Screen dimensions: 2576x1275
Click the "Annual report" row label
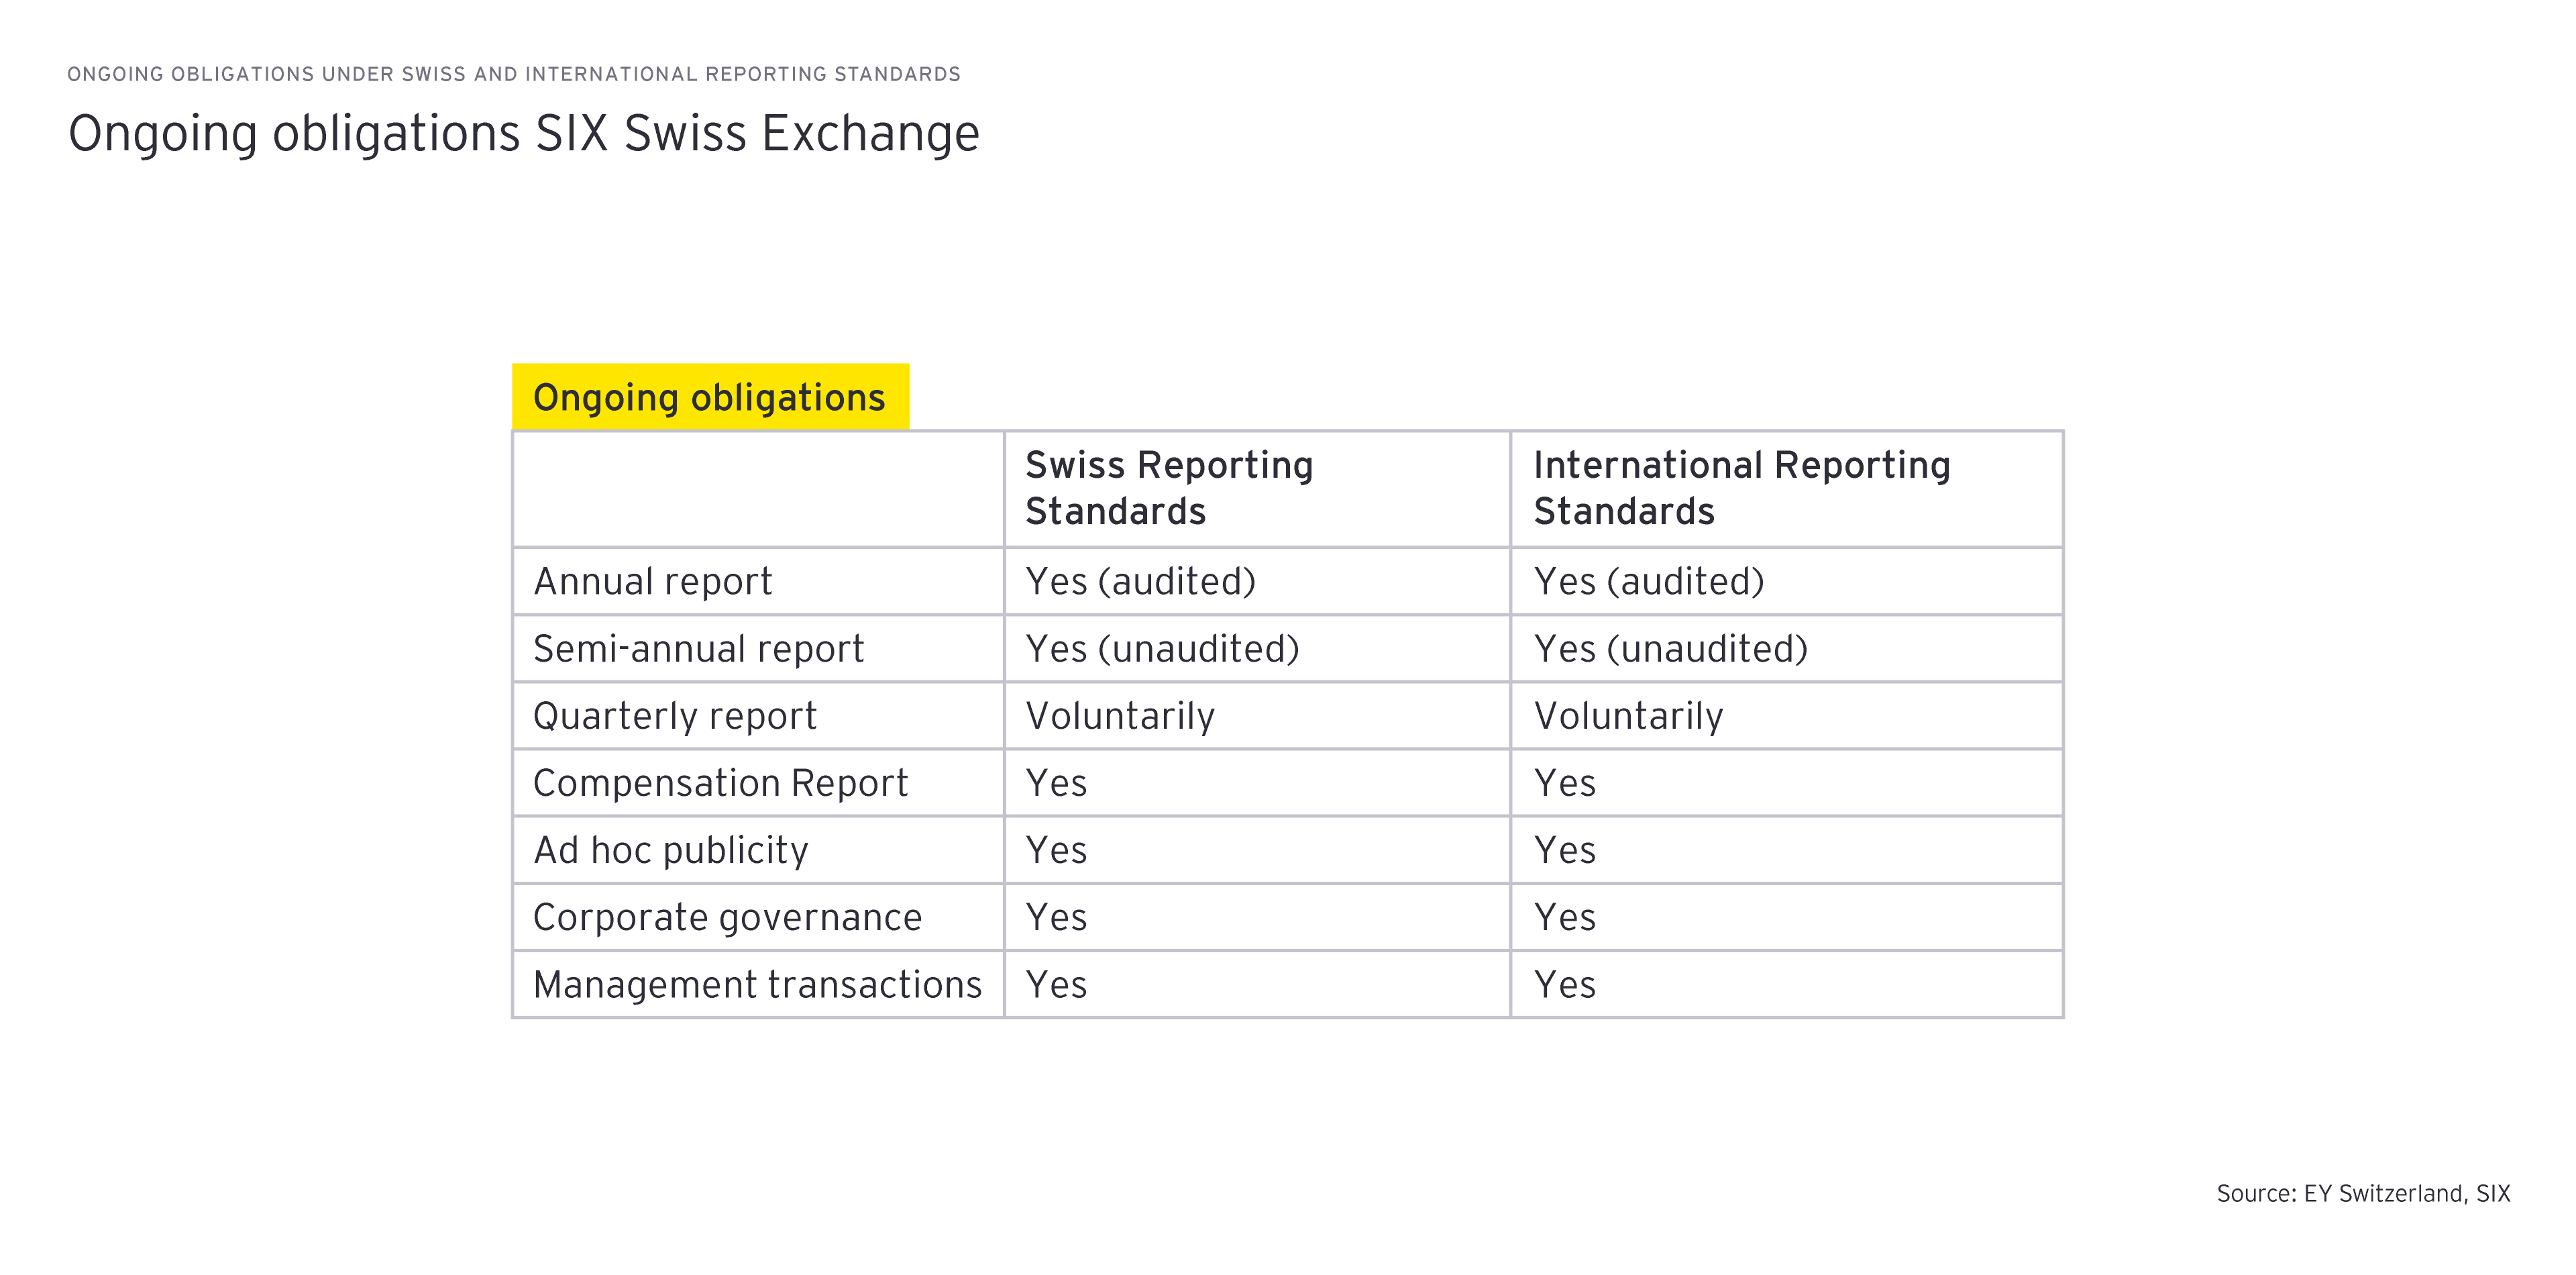point(652,582)
